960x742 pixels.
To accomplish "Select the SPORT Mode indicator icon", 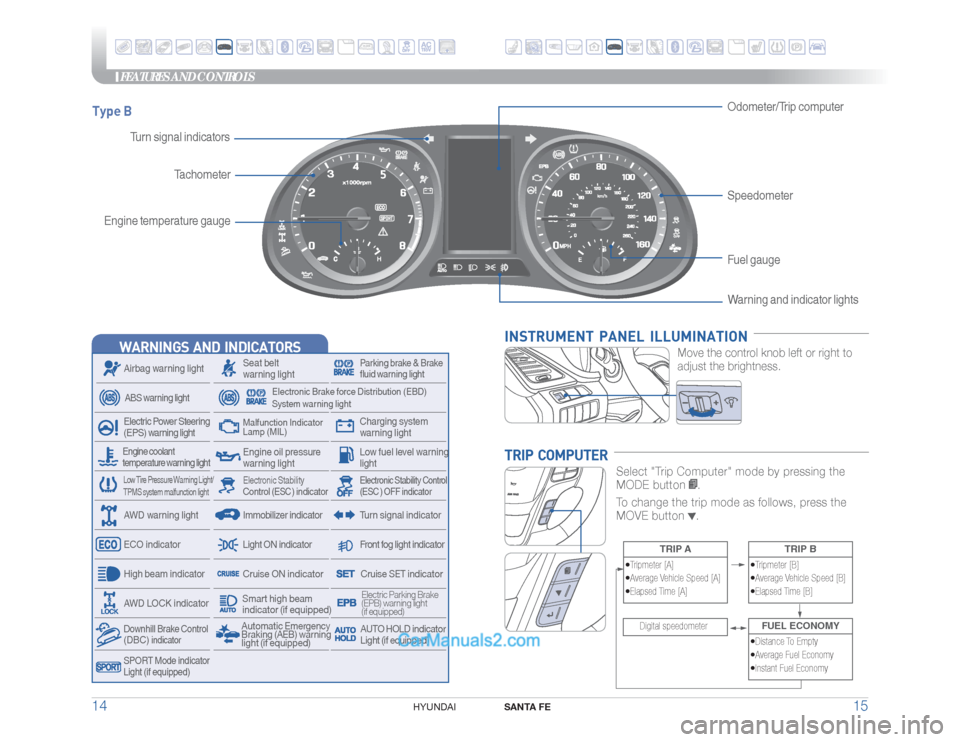I will (108, 667).
